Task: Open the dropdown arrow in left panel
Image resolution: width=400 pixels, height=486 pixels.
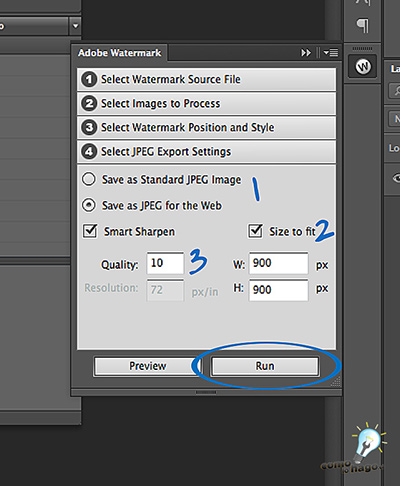Action: (75, 26)
